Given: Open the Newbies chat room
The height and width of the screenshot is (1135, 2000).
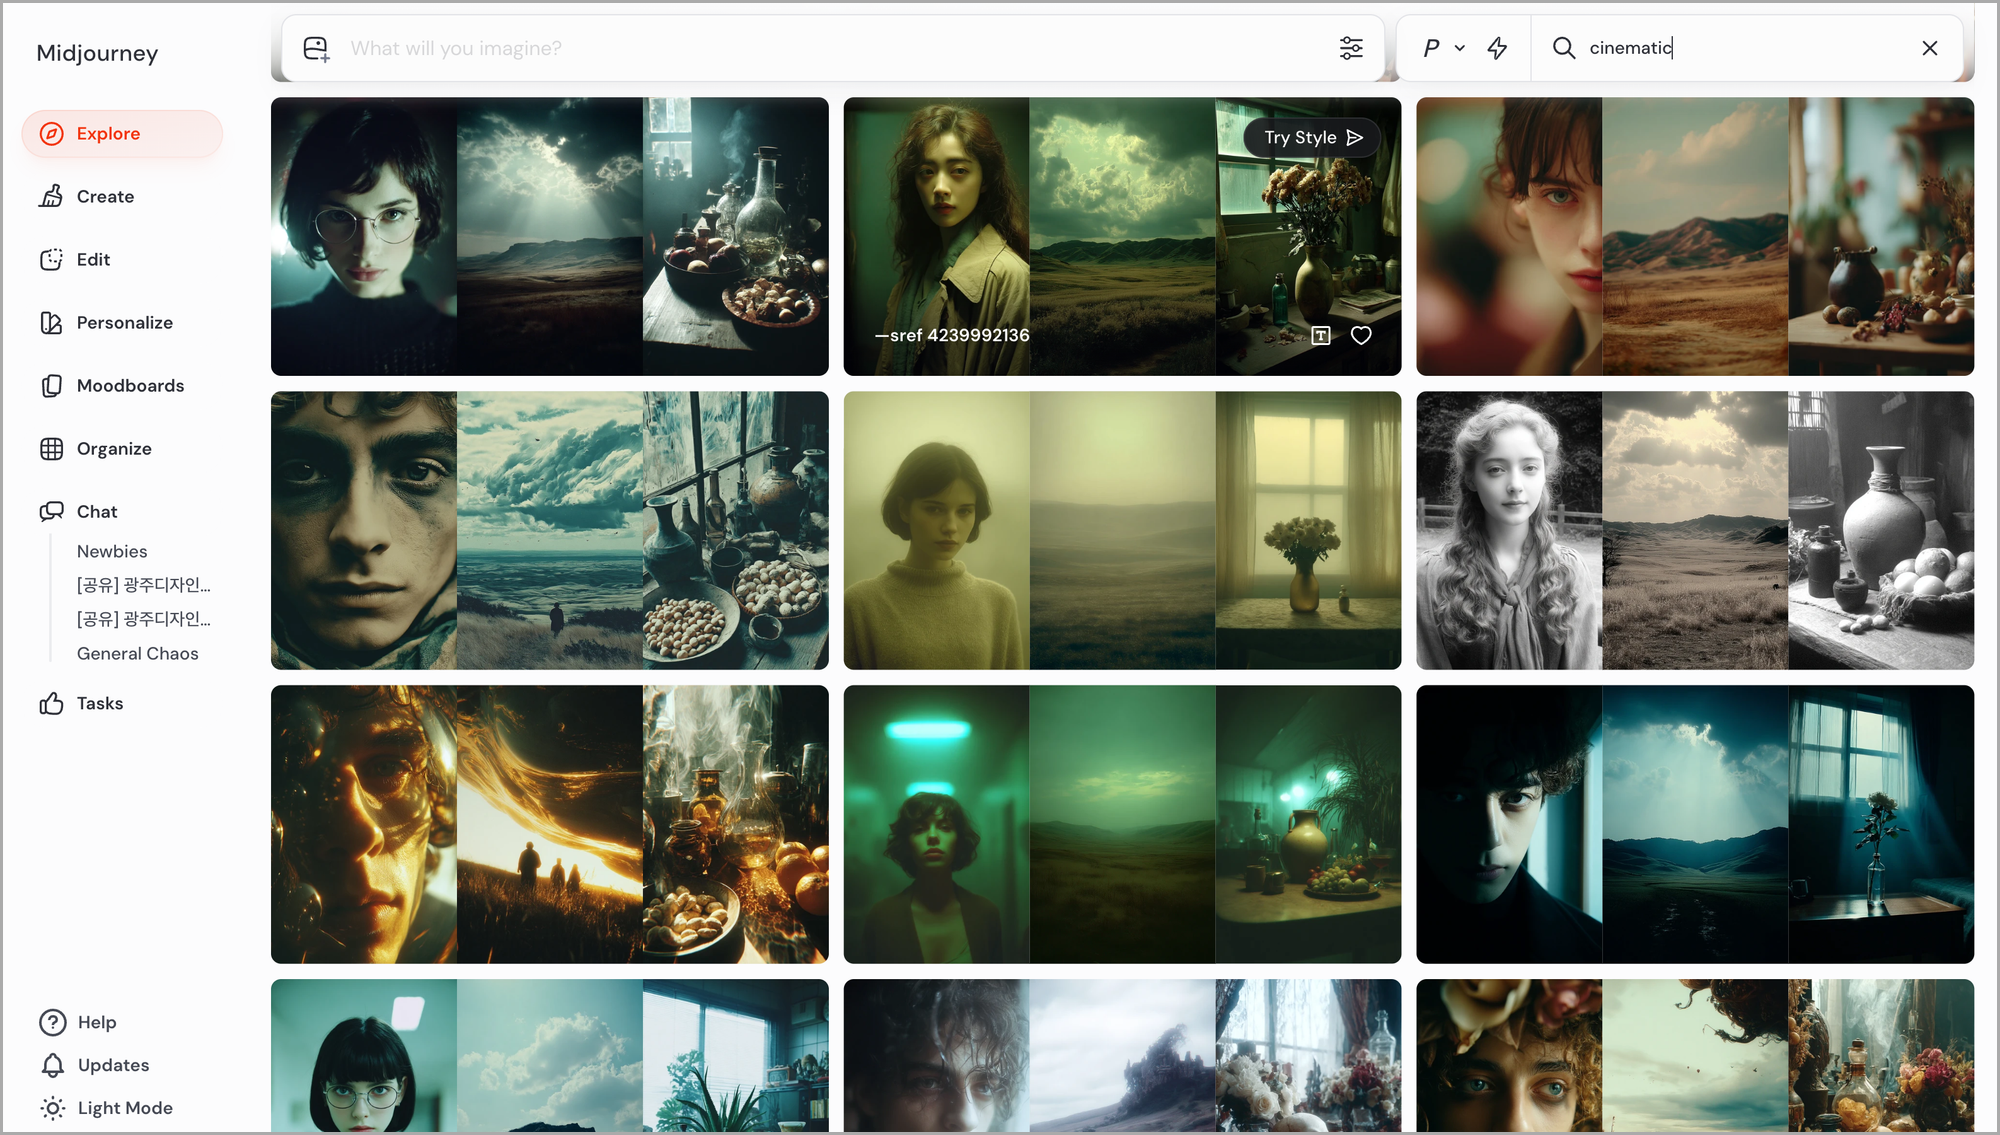Looking at the screenshot, I should [112, 552].
